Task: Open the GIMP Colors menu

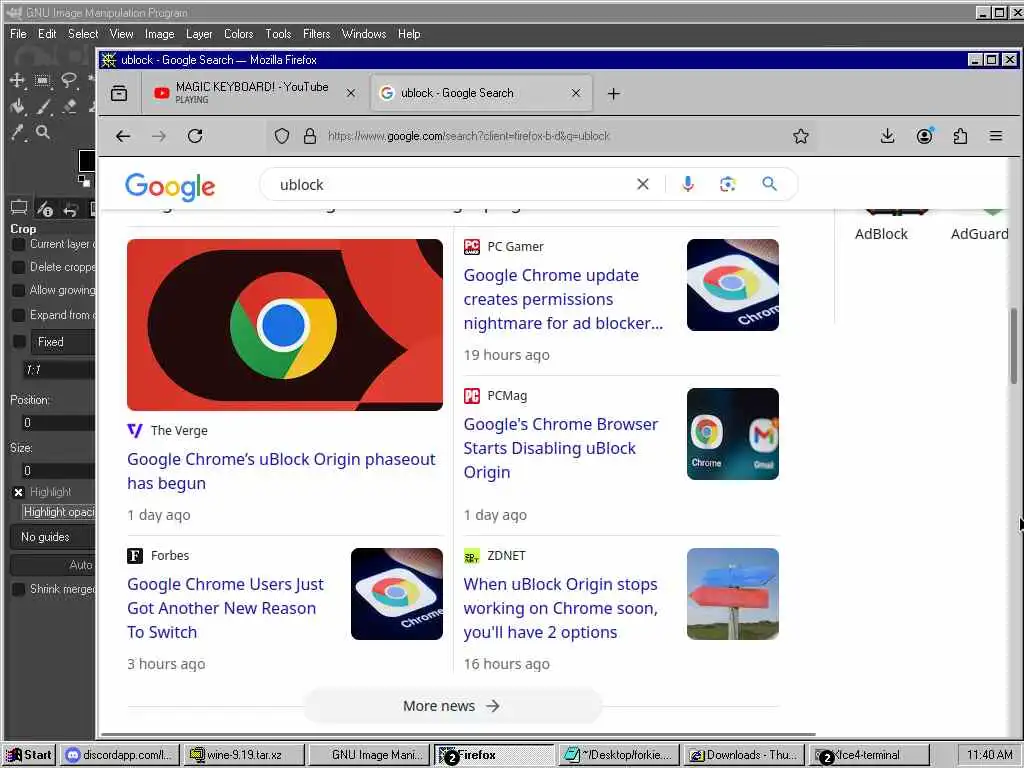Action: point(238,34)
